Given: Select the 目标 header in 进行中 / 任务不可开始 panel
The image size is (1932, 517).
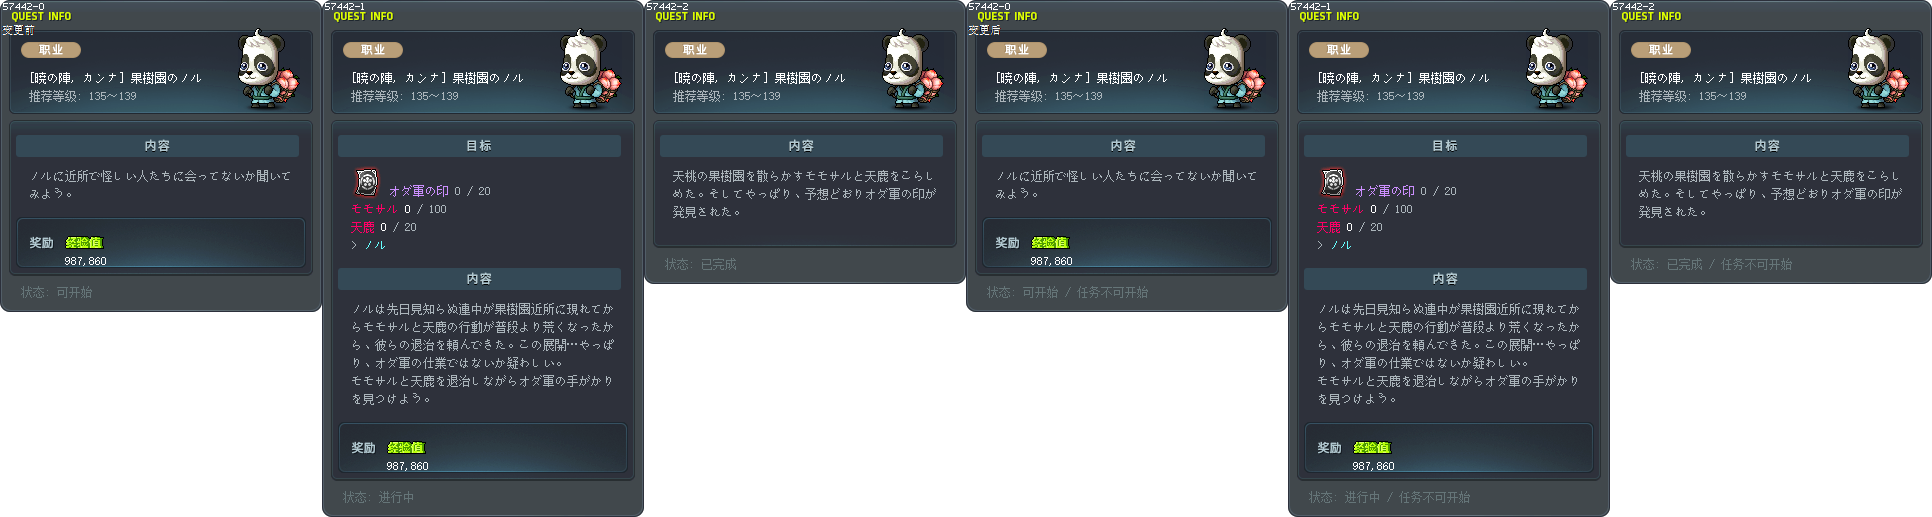Looking at the screenshot, I should (1445, 146).
